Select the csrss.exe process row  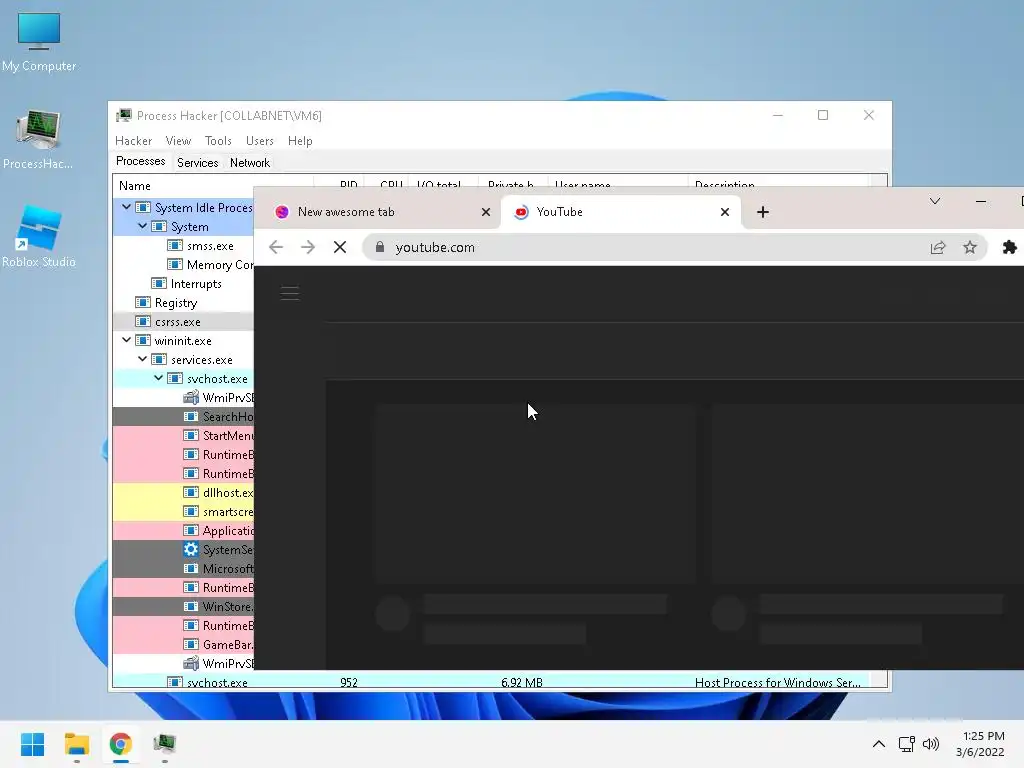[184, 321]
